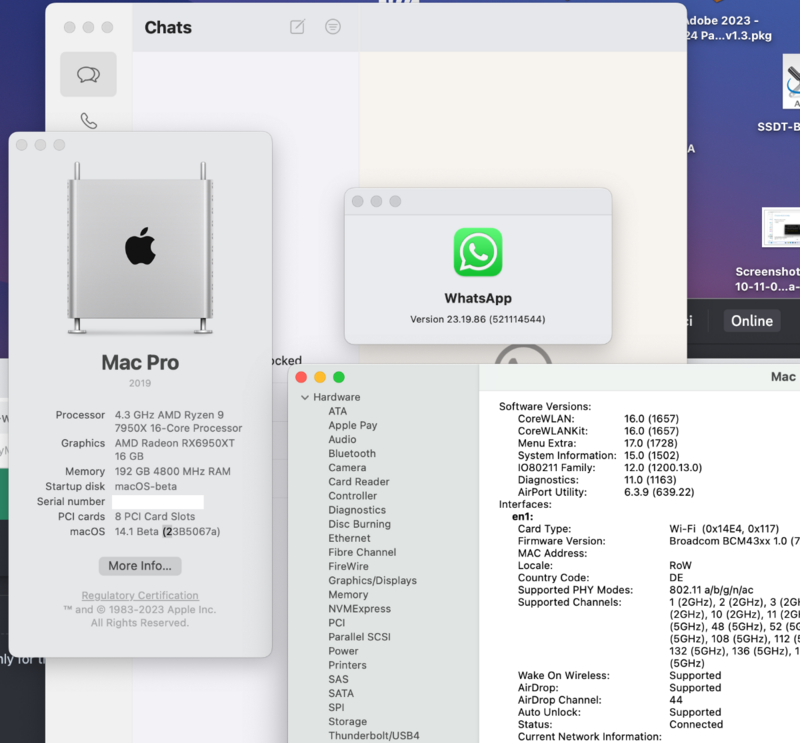
Task: Select Bluetooth in Hardware list
Action: click(352, 454)
